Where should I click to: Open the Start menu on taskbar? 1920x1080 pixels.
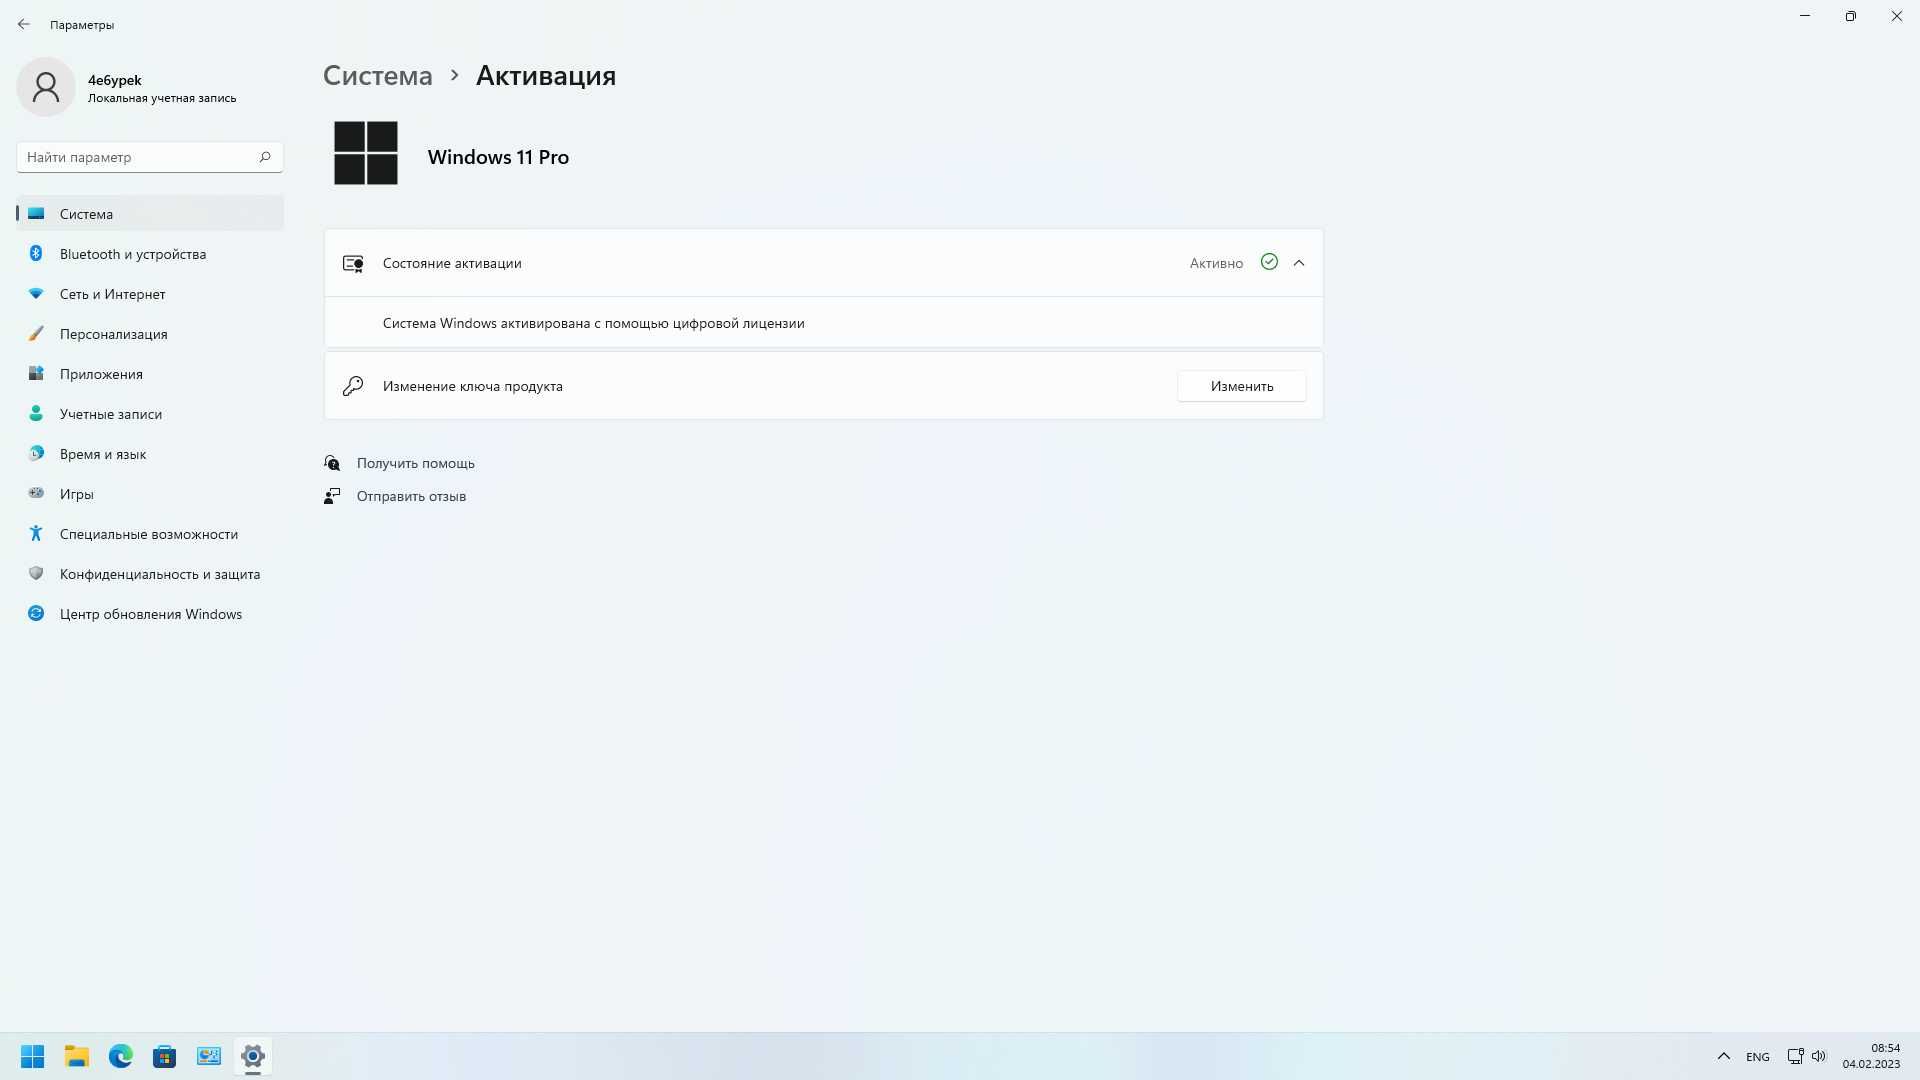tap(32, 1056)
